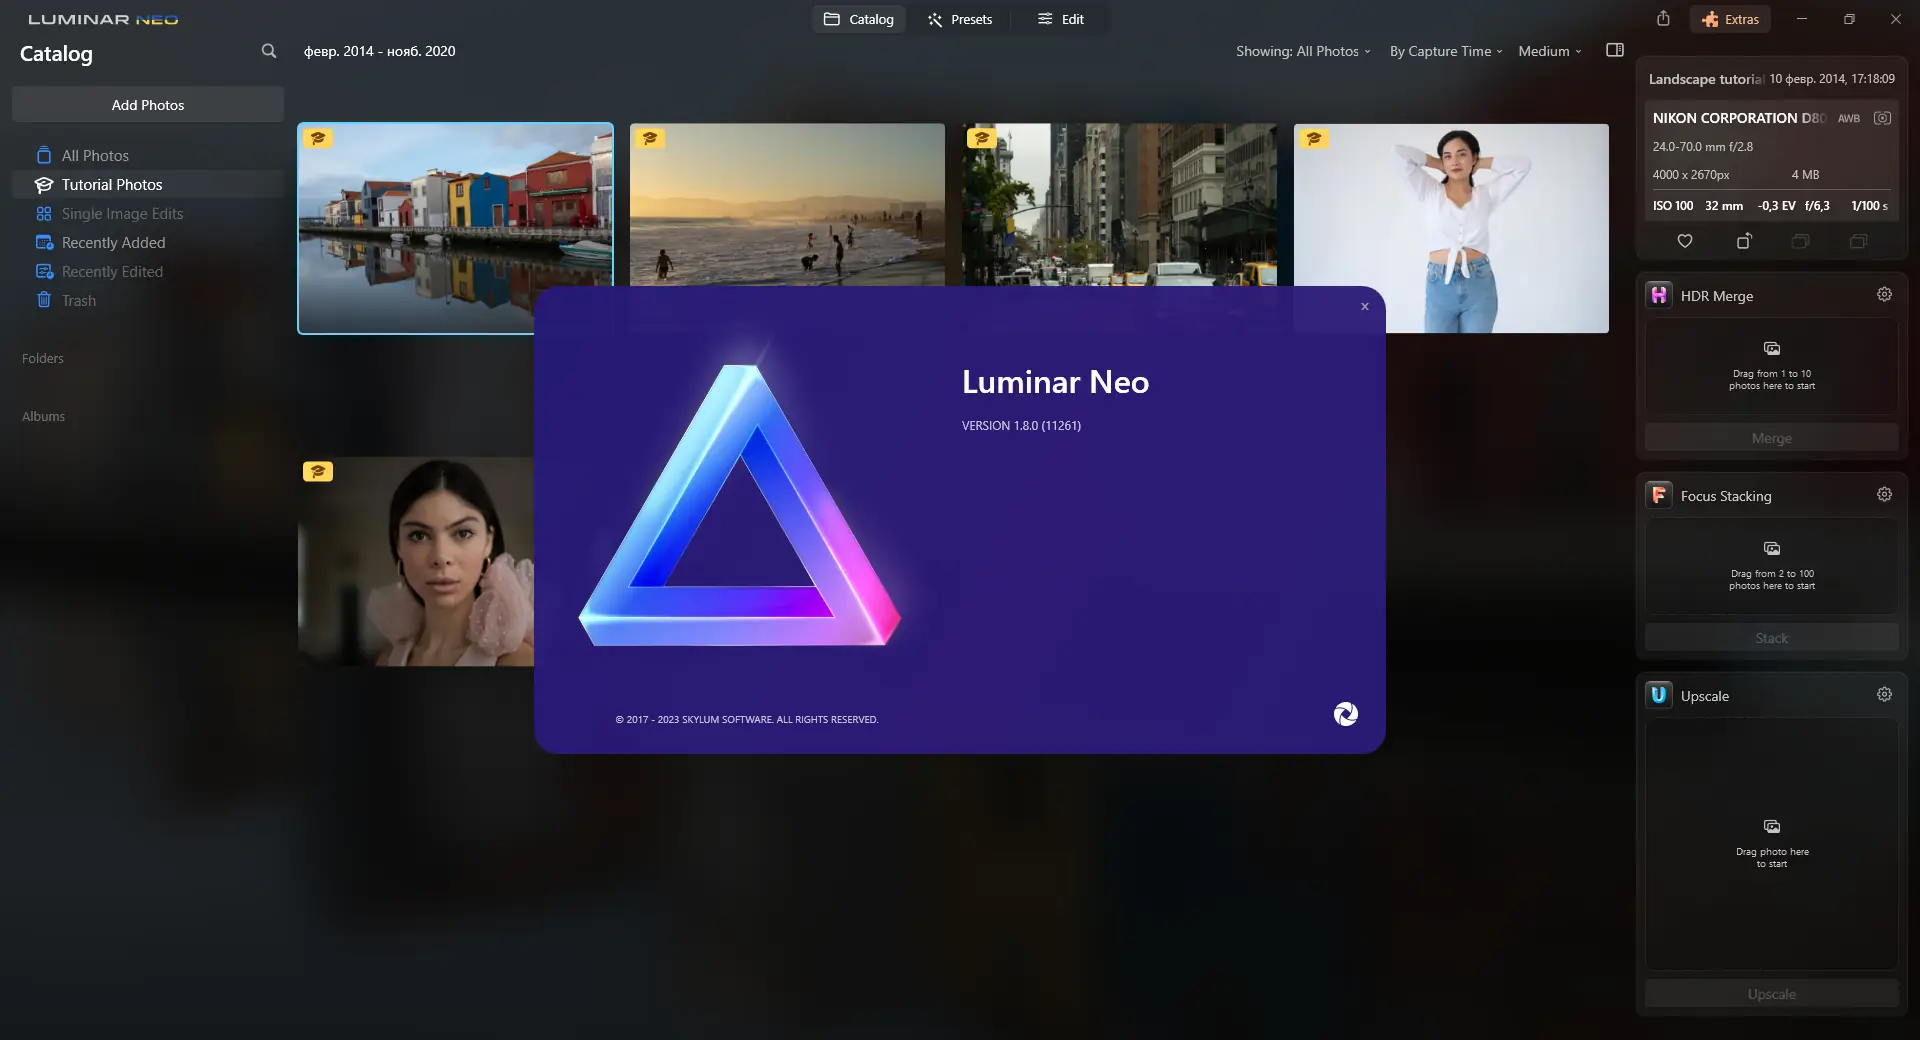Open Recently Added in the sidebar

coord(148,242)
